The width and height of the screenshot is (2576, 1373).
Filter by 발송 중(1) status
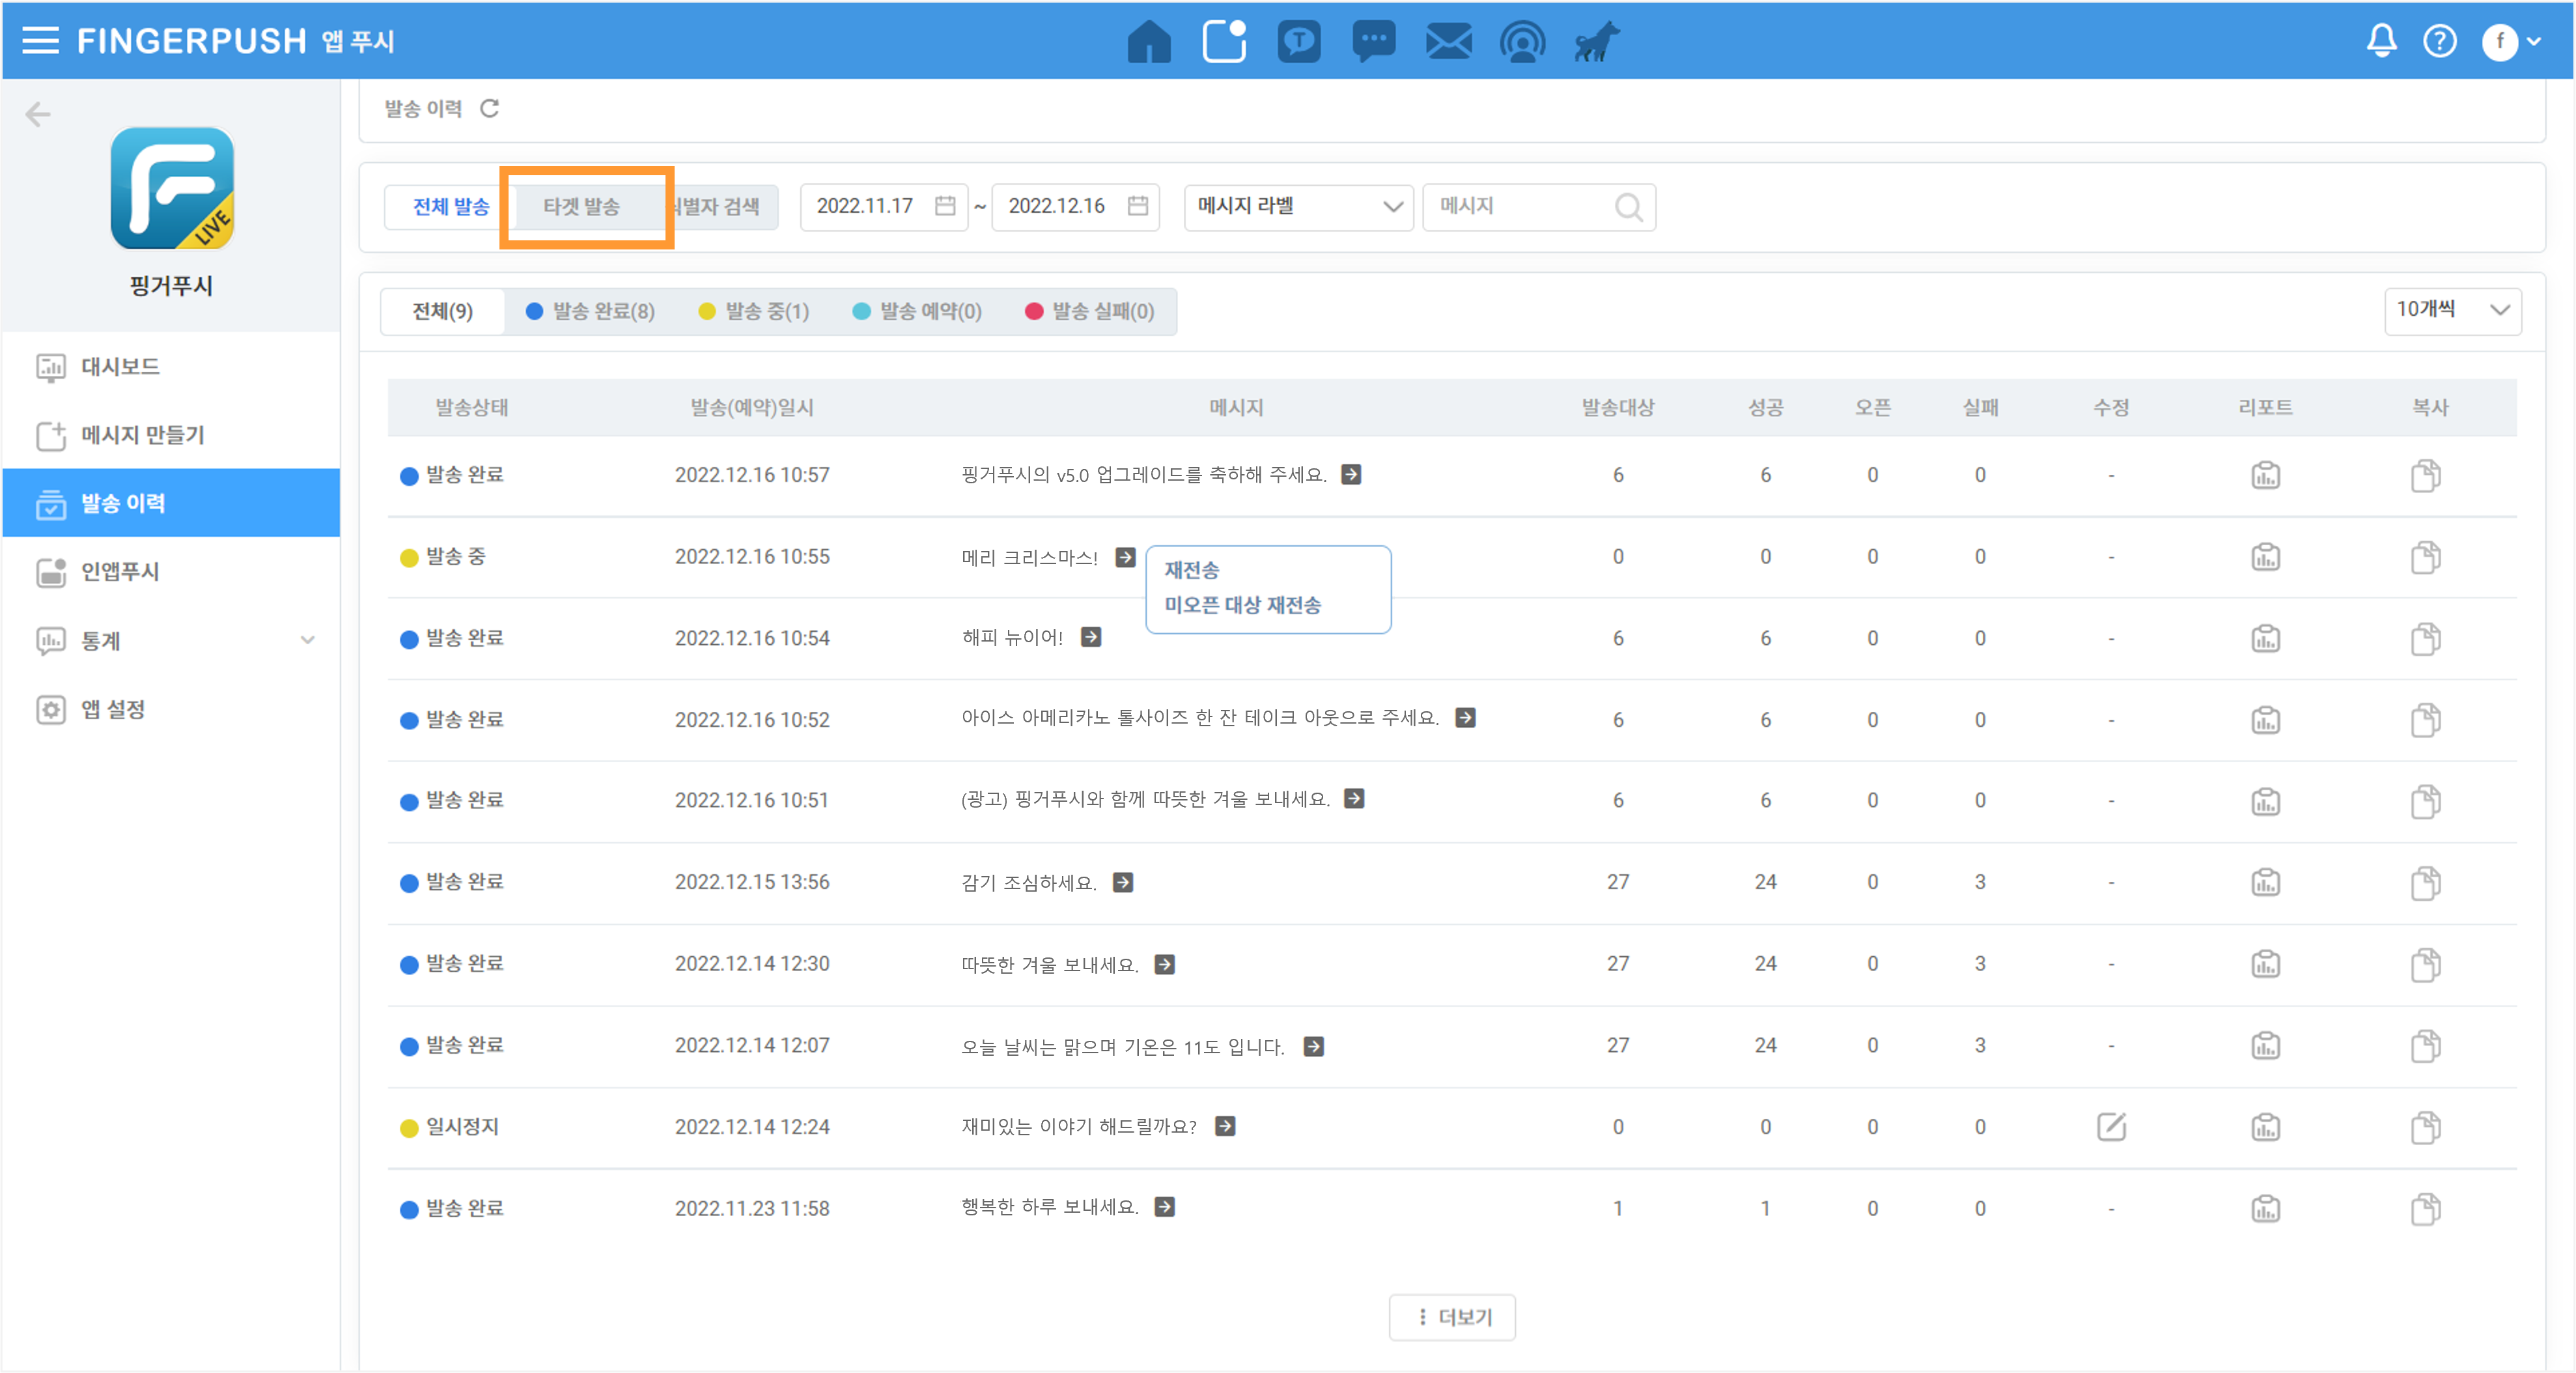pos(754,312)
